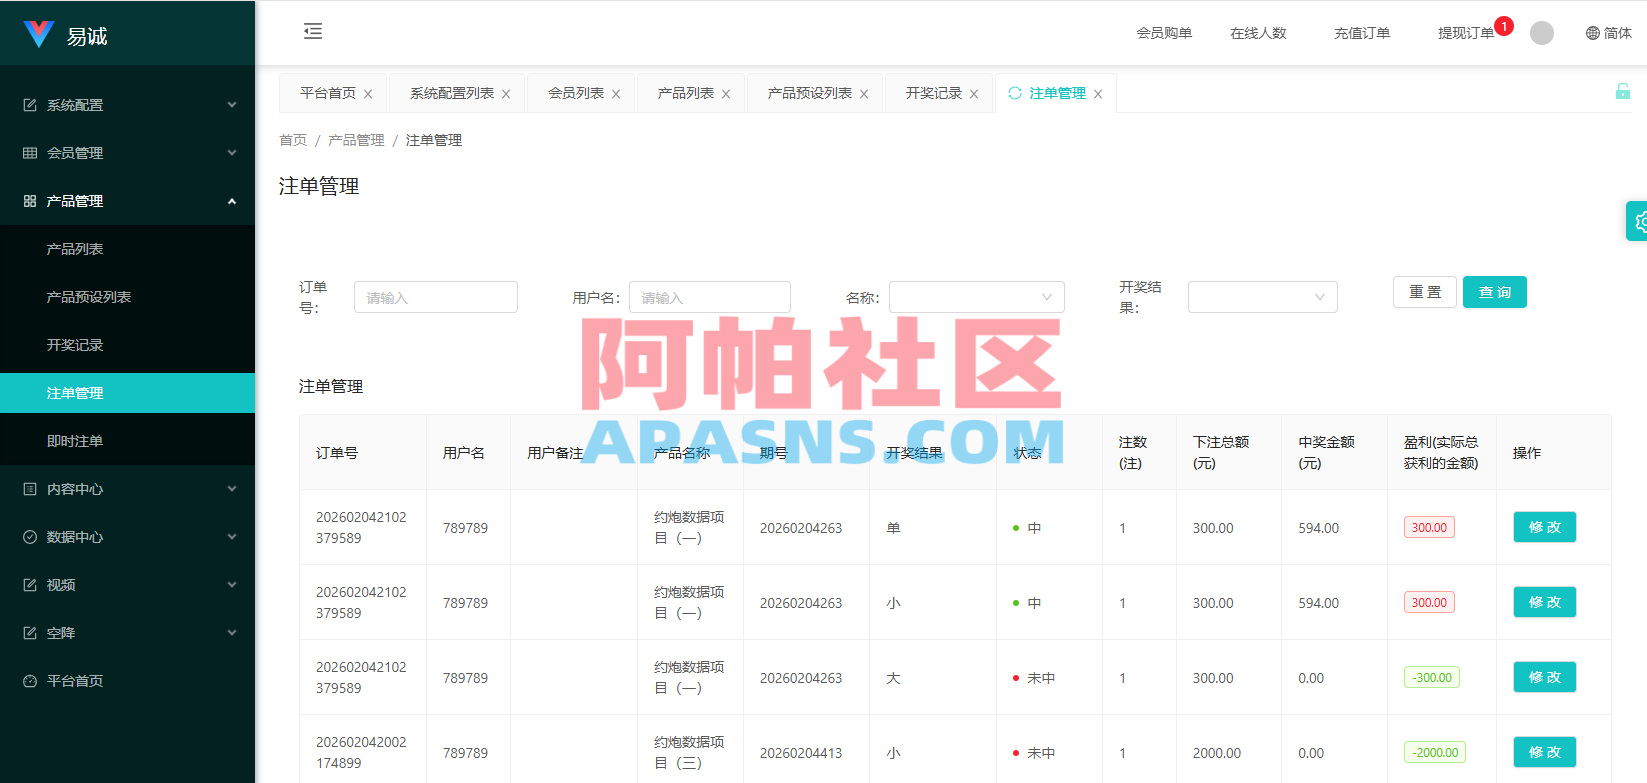1647x783 pixels.
Task: Click the lock icon beside the tabs
Action: (x=1623, y=91)
